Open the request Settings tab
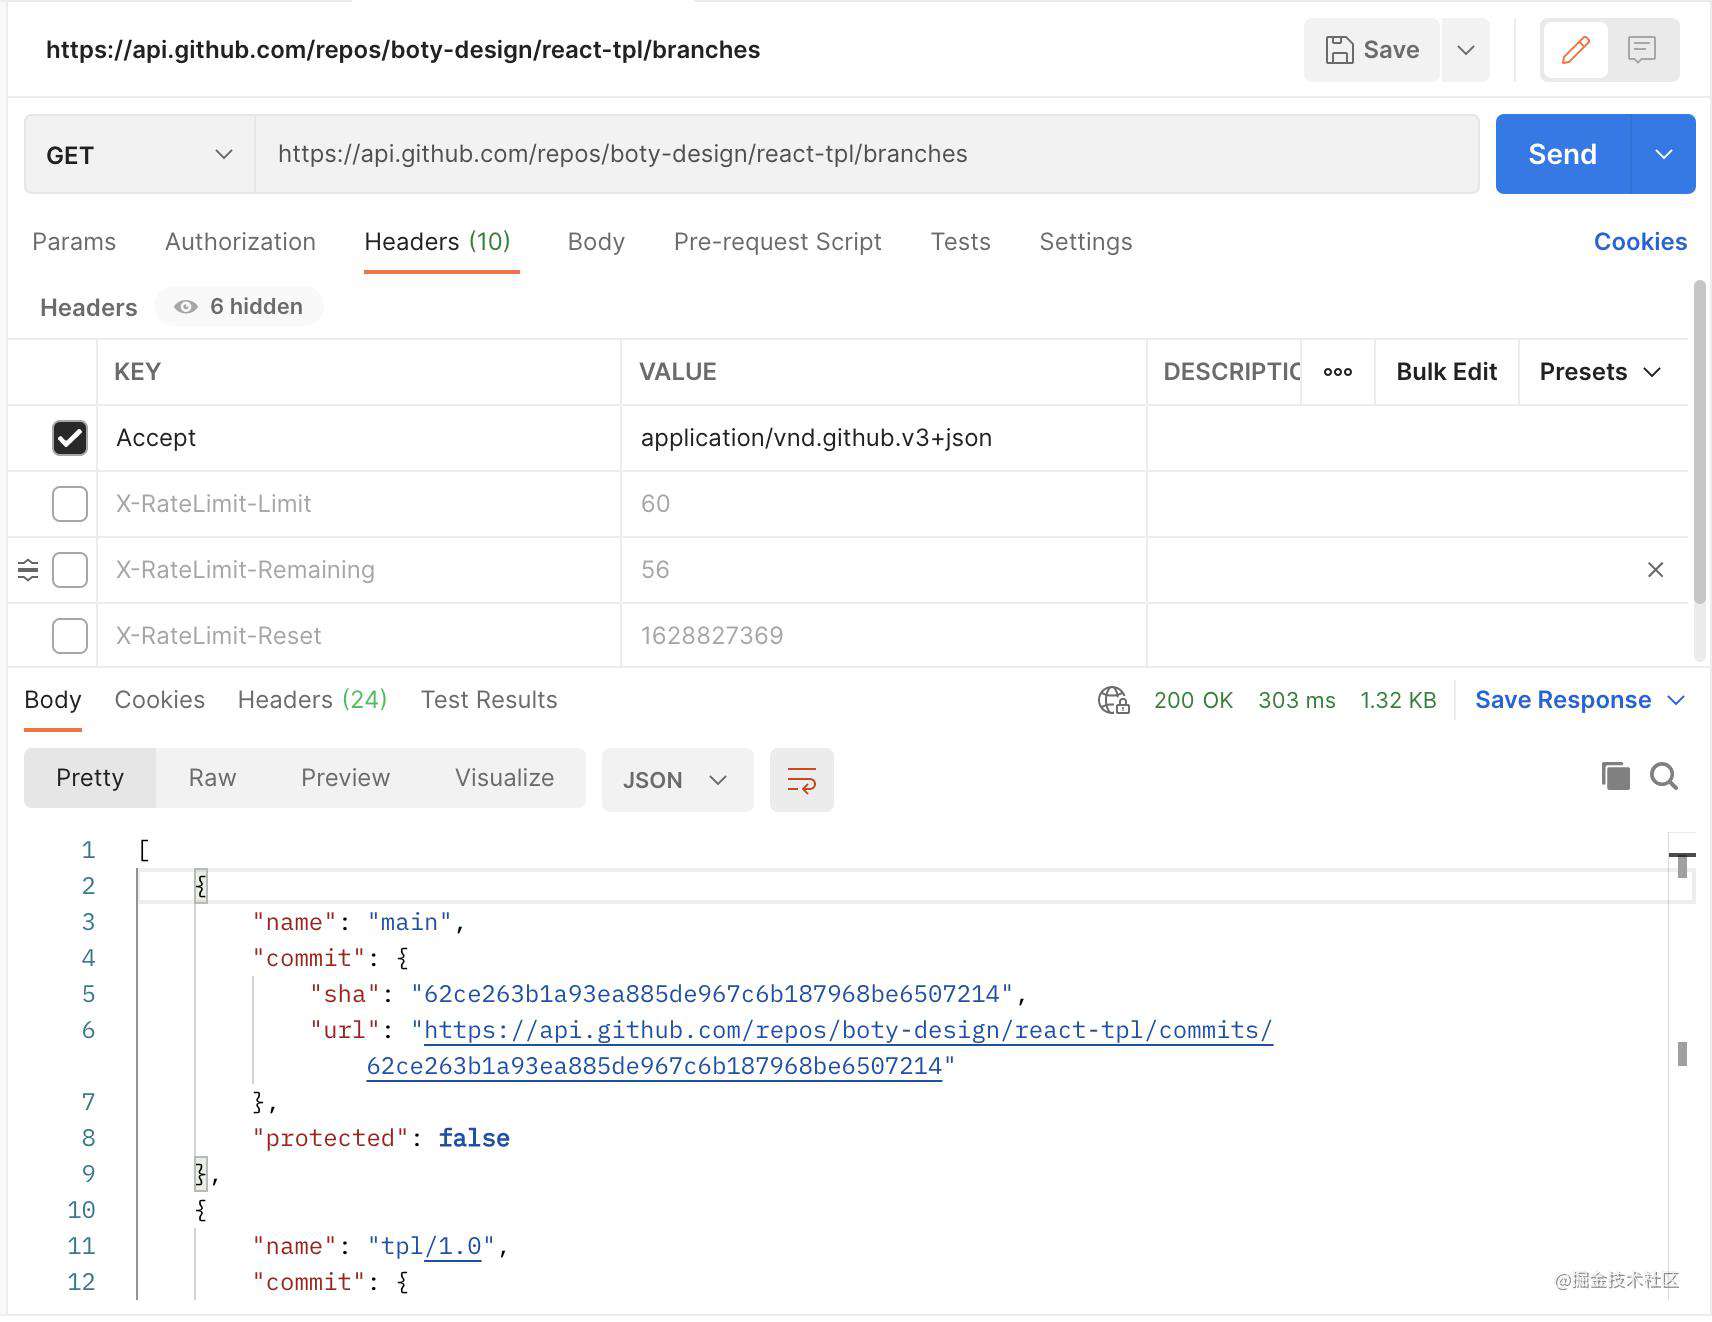 pos(1086,242)
